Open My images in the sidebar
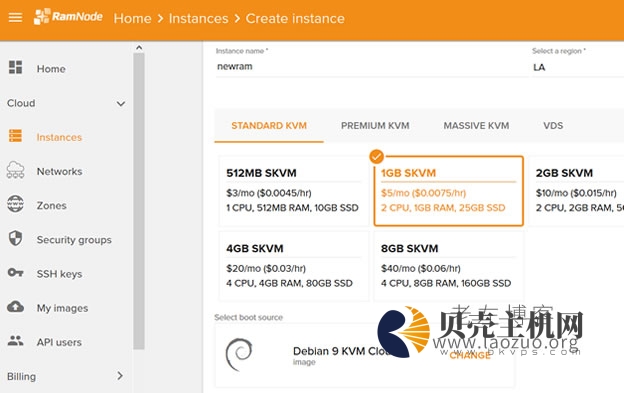Viewport: 624px width, 393px height. 62,308
